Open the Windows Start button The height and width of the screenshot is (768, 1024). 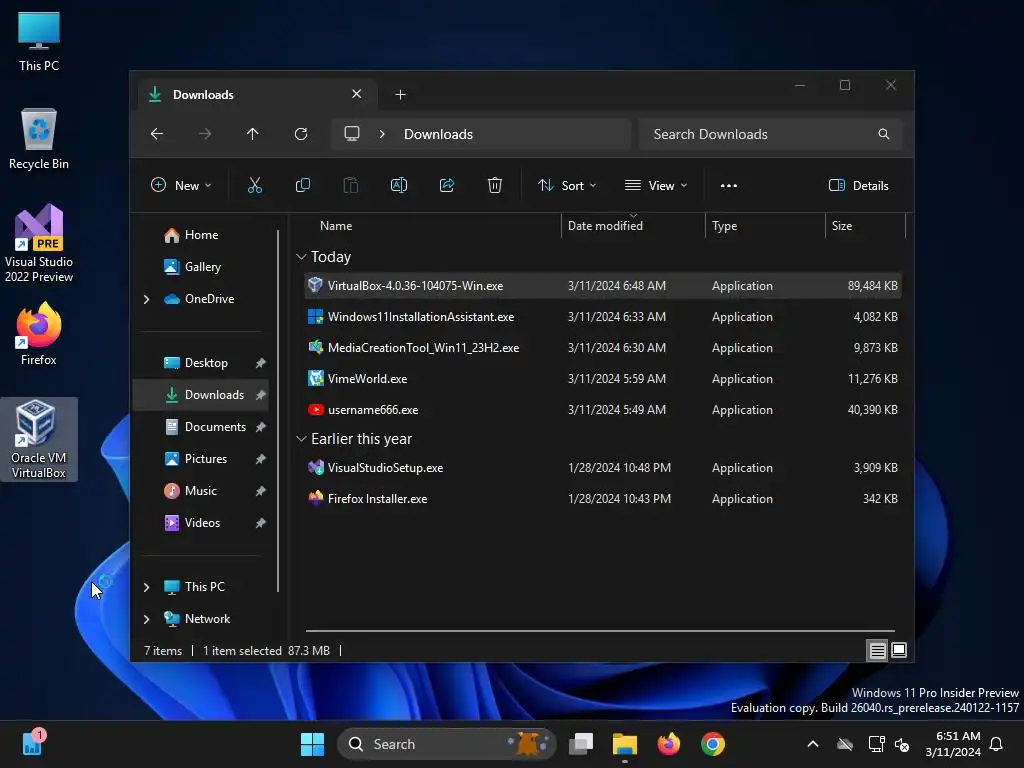pos(312,744)
